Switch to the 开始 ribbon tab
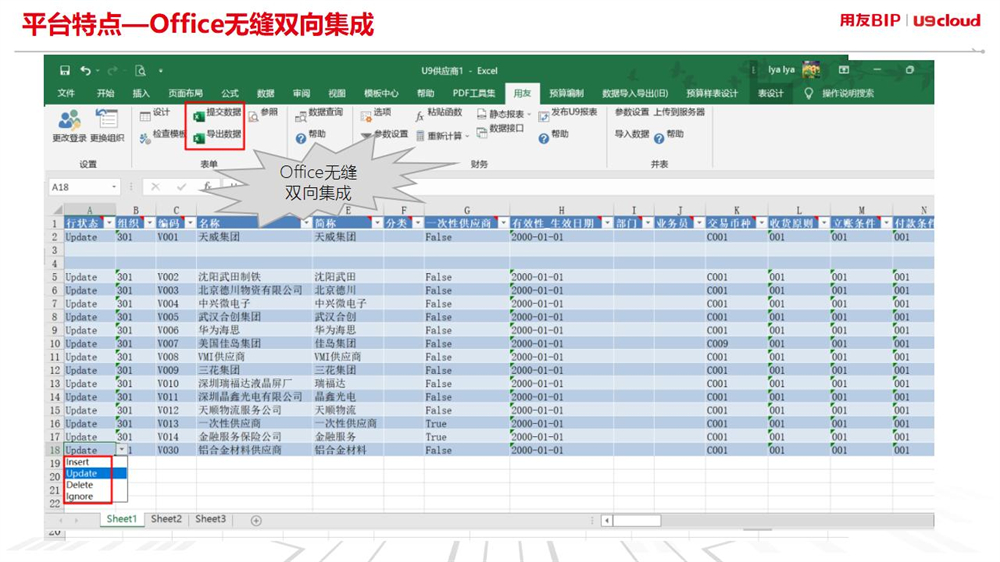 (x=105, y=93)
